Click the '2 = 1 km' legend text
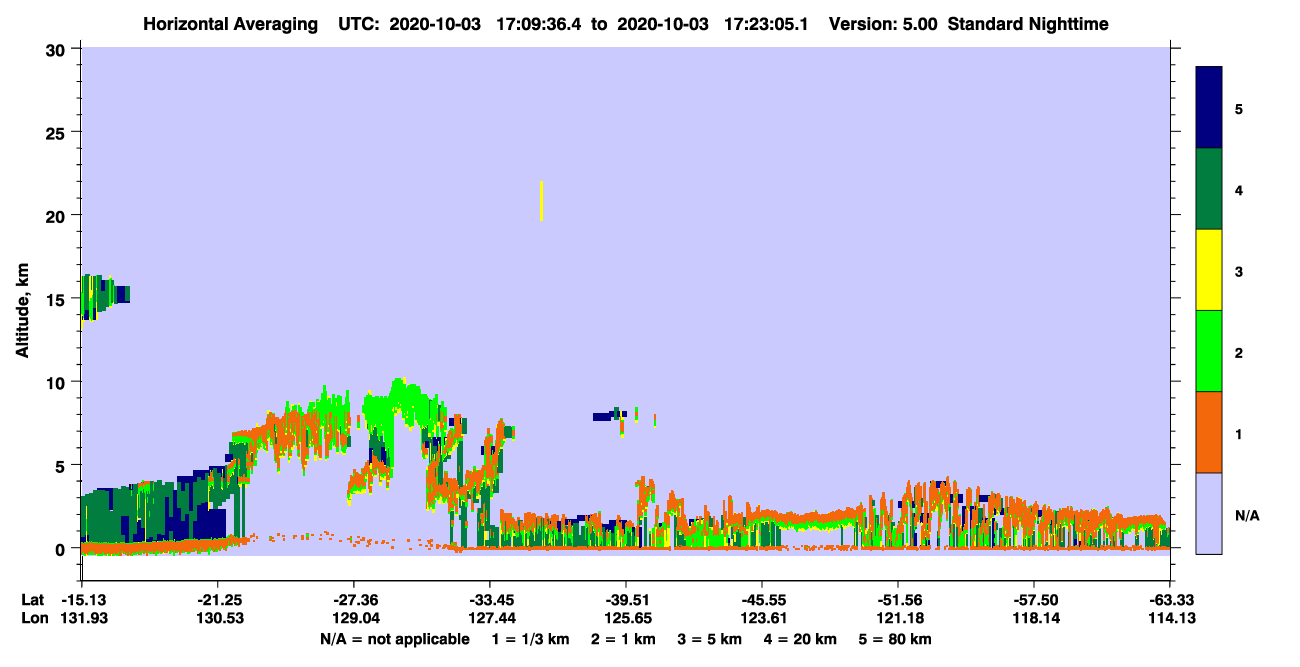The height and width of the screenshot is (667, 1300). [622, 638]
